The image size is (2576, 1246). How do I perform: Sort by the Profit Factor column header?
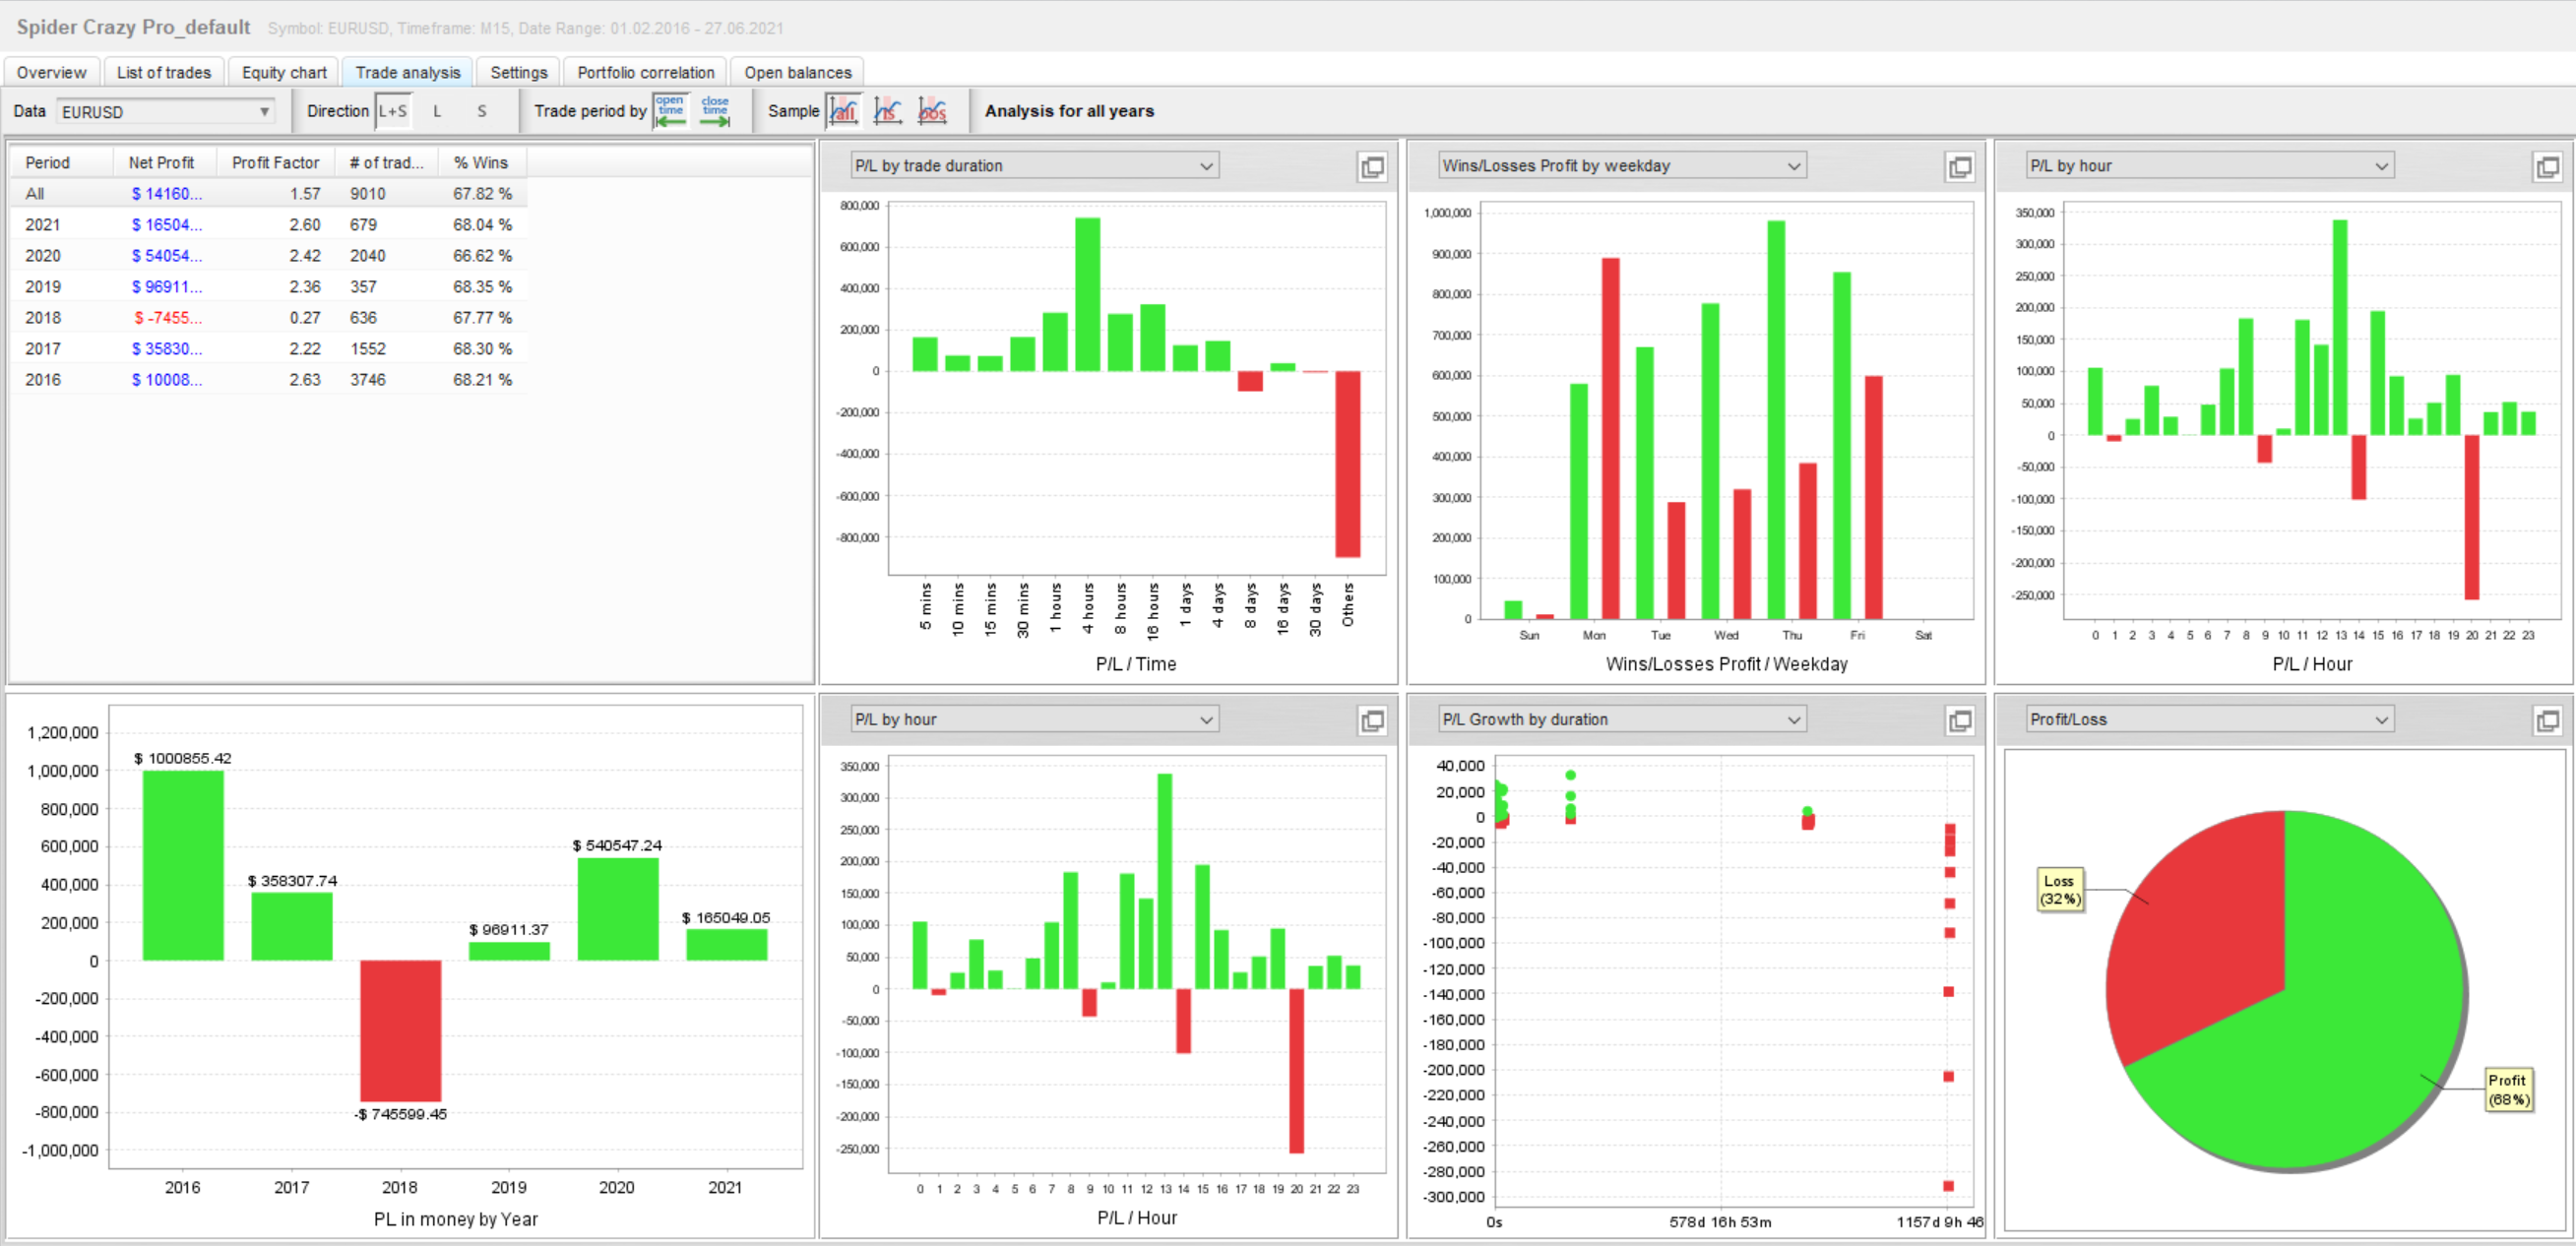coord(276,162)
